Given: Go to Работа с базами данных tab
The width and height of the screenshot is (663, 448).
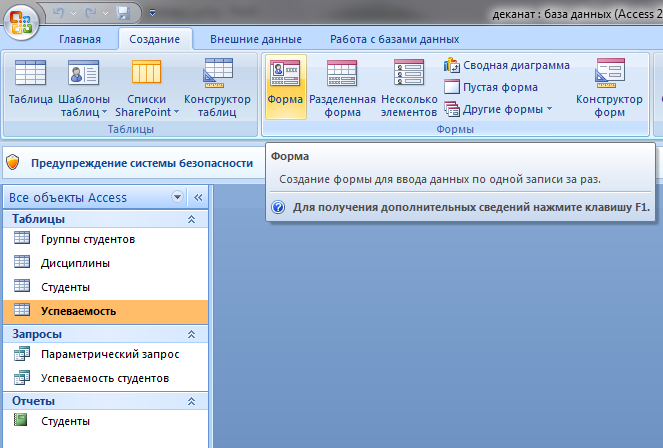Looking at the screenshot, I should [395, 39].
